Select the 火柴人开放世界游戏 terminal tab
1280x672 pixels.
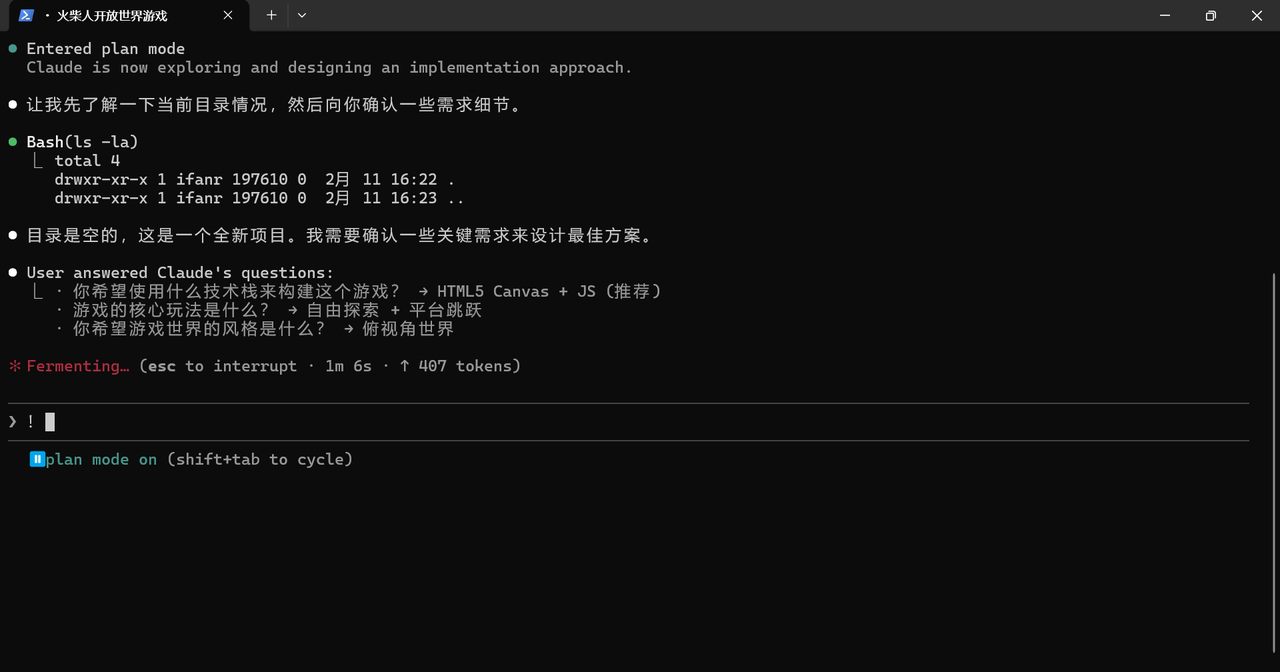click(x=118, y=16)
